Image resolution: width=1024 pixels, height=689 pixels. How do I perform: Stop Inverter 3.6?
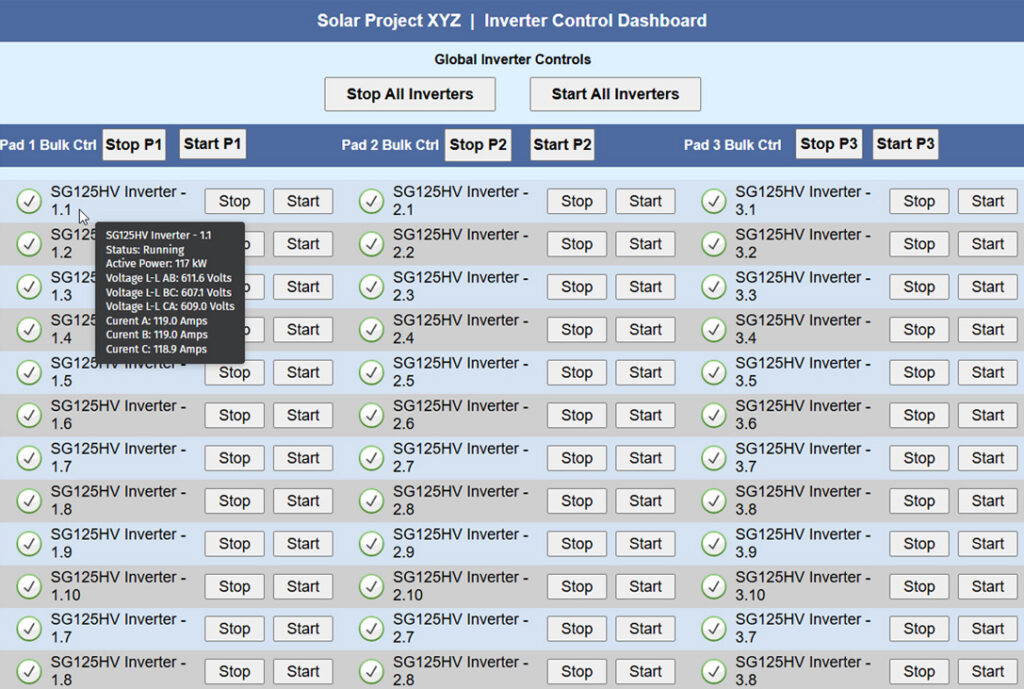coord(919,415)
